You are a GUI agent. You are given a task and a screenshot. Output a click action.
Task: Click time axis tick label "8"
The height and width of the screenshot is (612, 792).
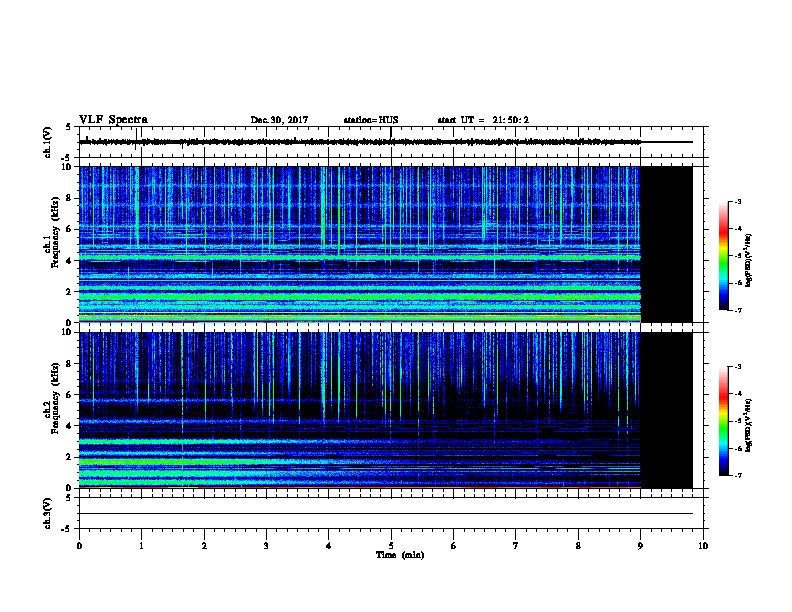coord(578,546)
